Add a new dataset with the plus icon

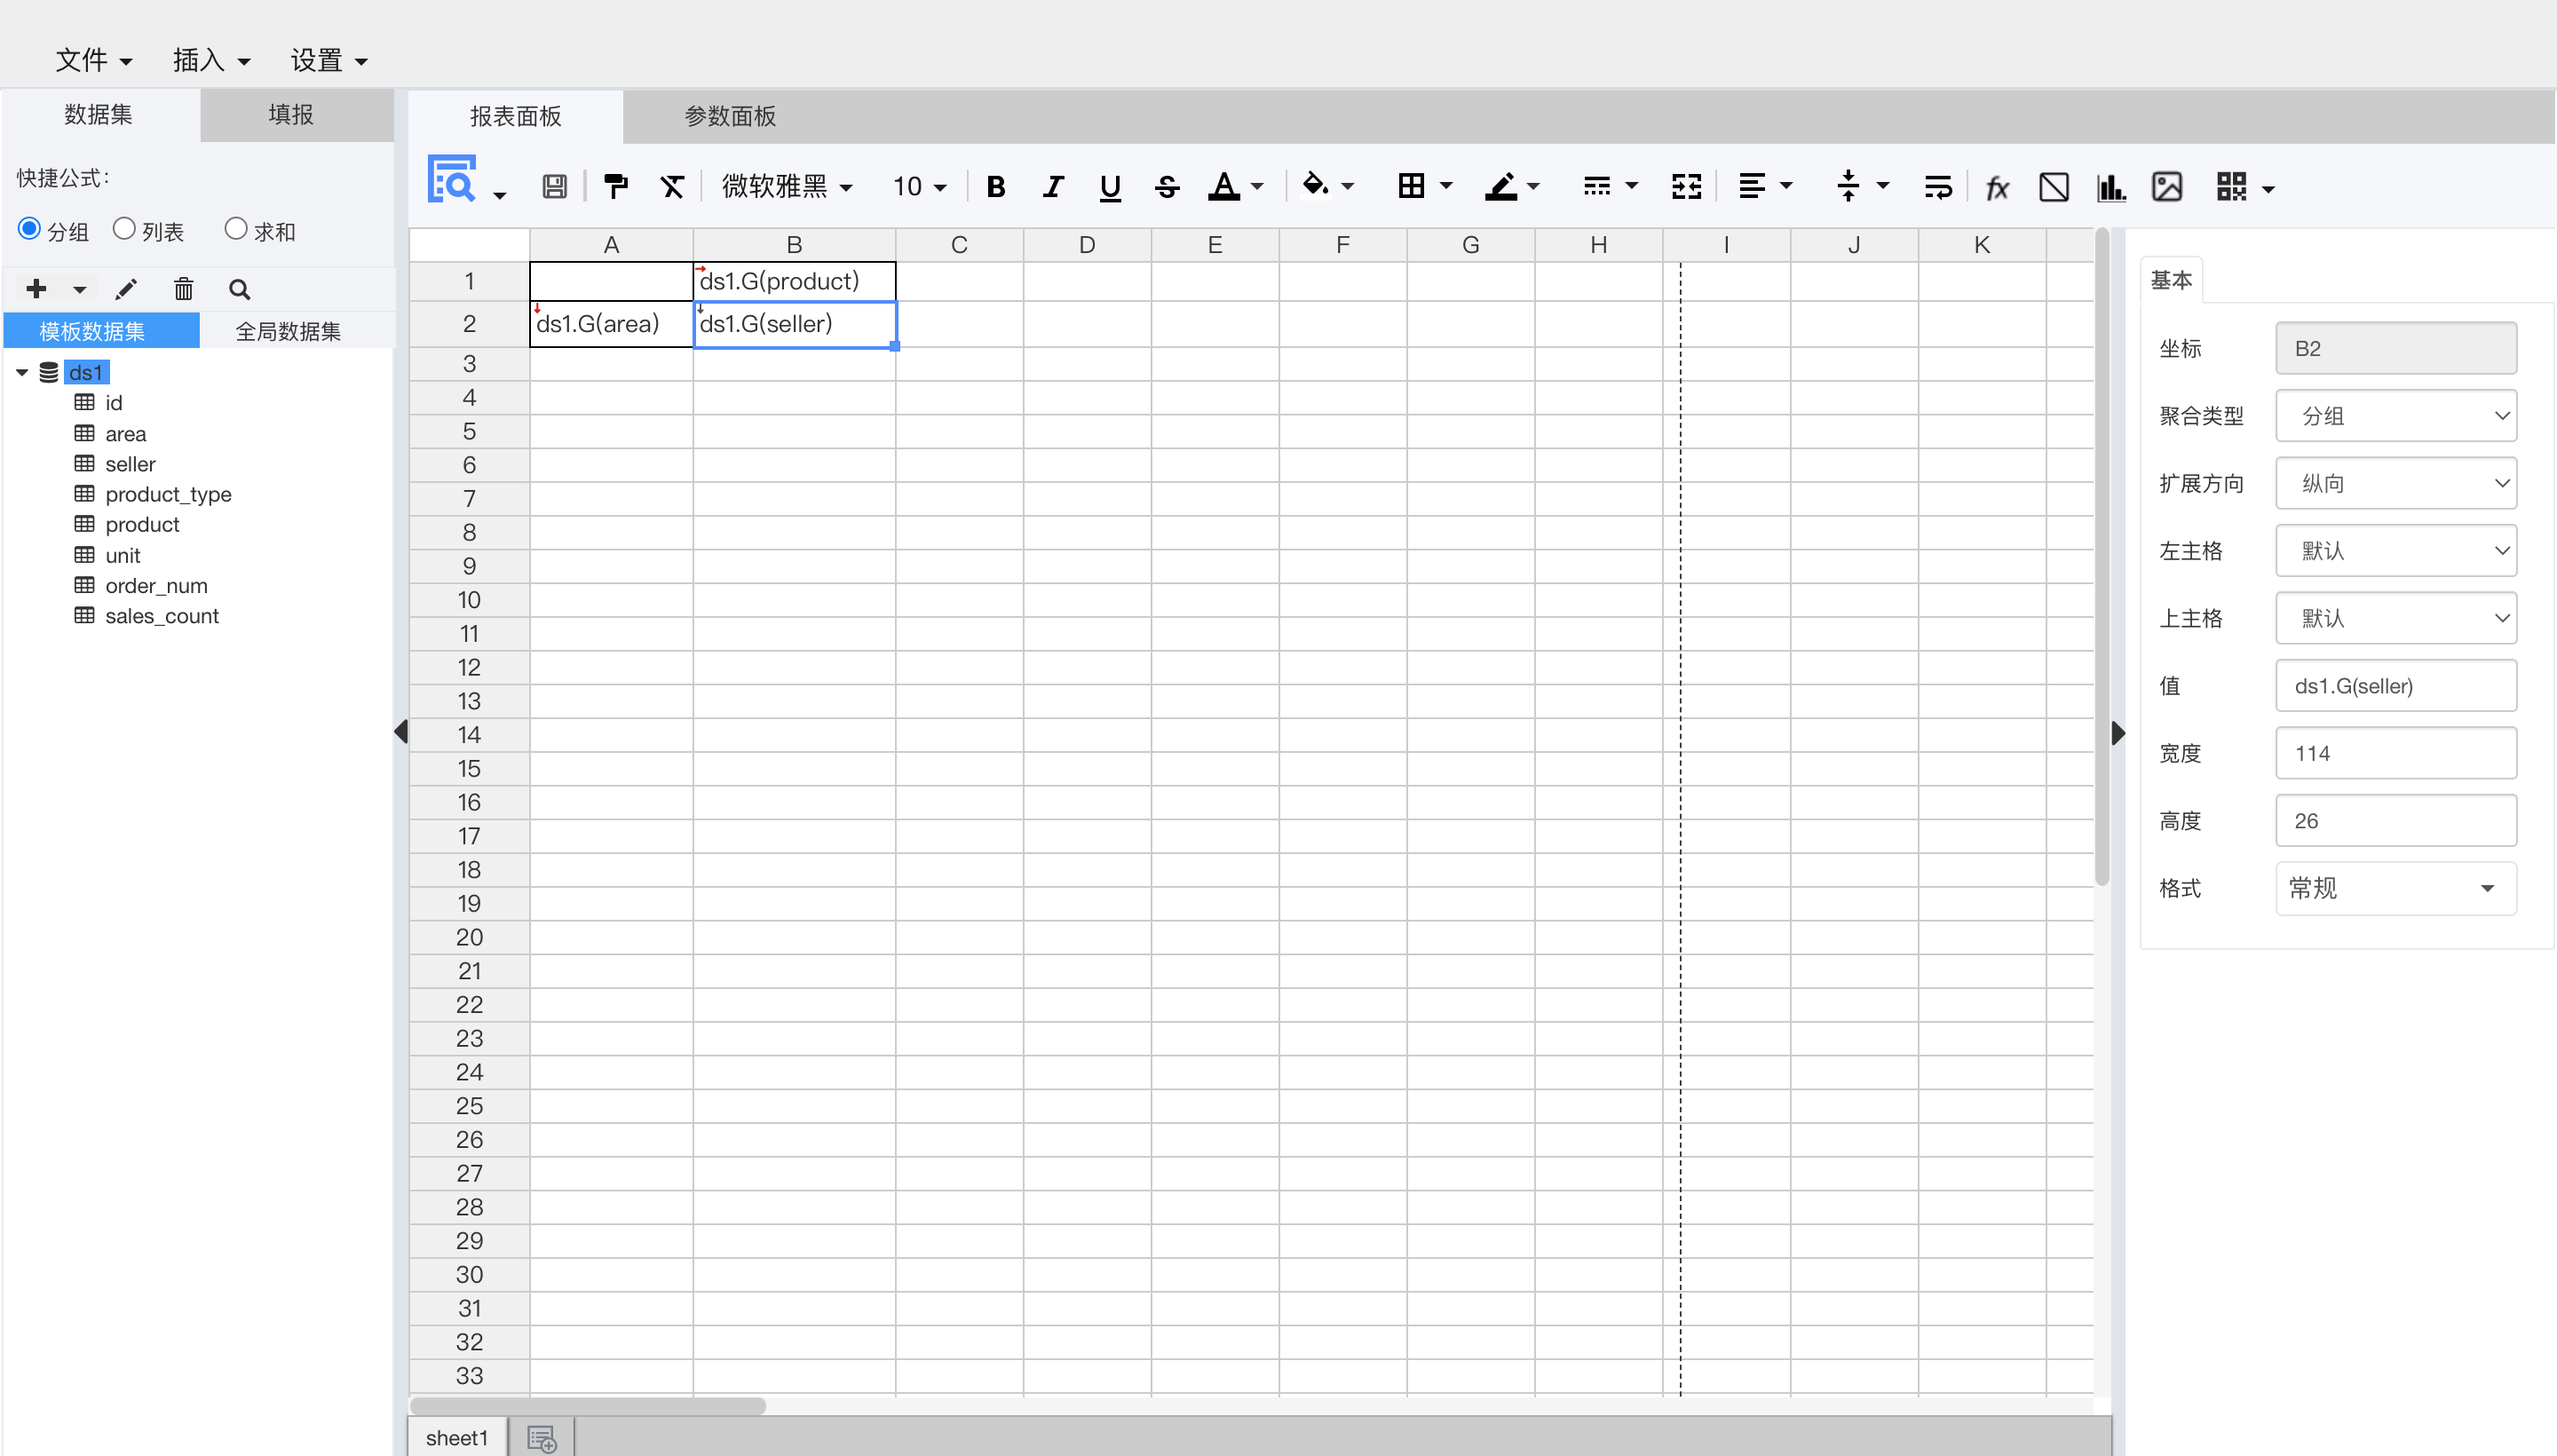[37, 289]
